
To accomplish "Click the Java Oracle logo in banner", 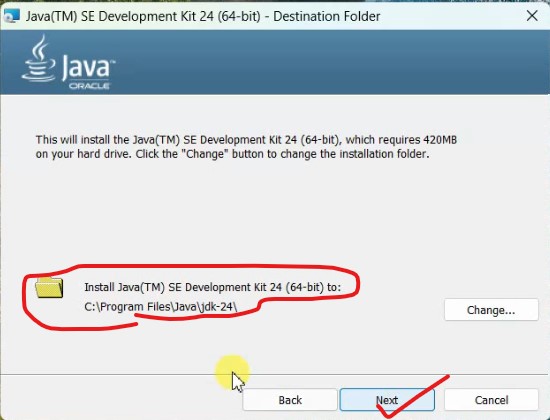I will point(68,62).
